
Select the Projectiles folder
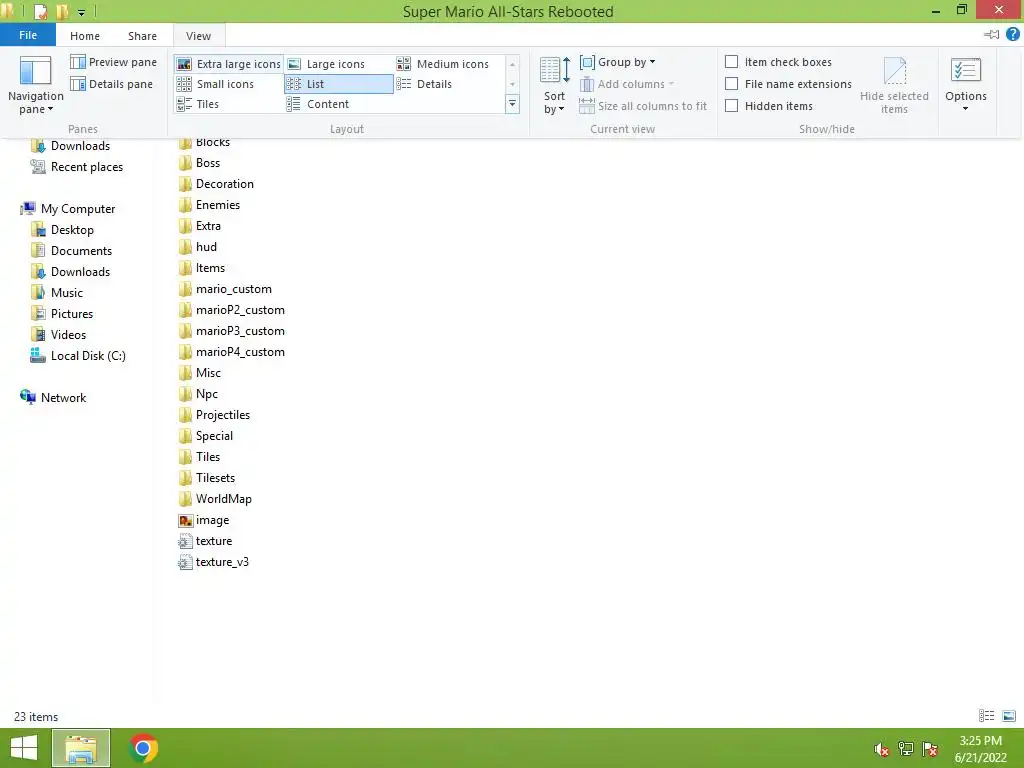(214, 415)
